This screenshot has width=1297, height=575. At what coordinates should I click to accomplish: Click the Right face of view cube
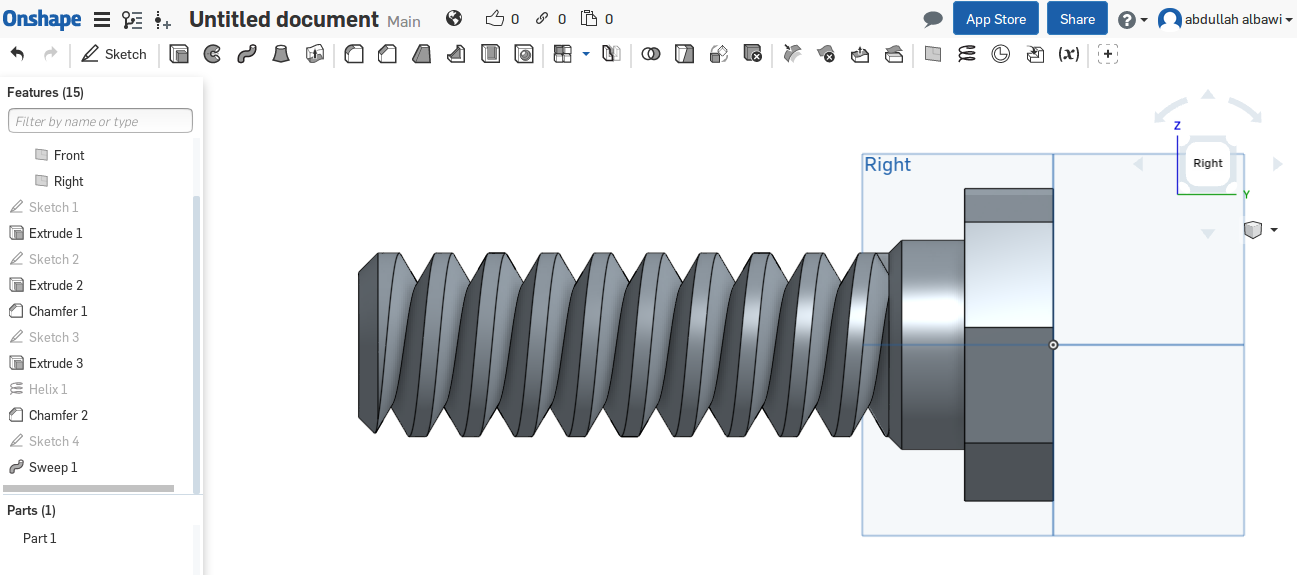pos(1207,163)
